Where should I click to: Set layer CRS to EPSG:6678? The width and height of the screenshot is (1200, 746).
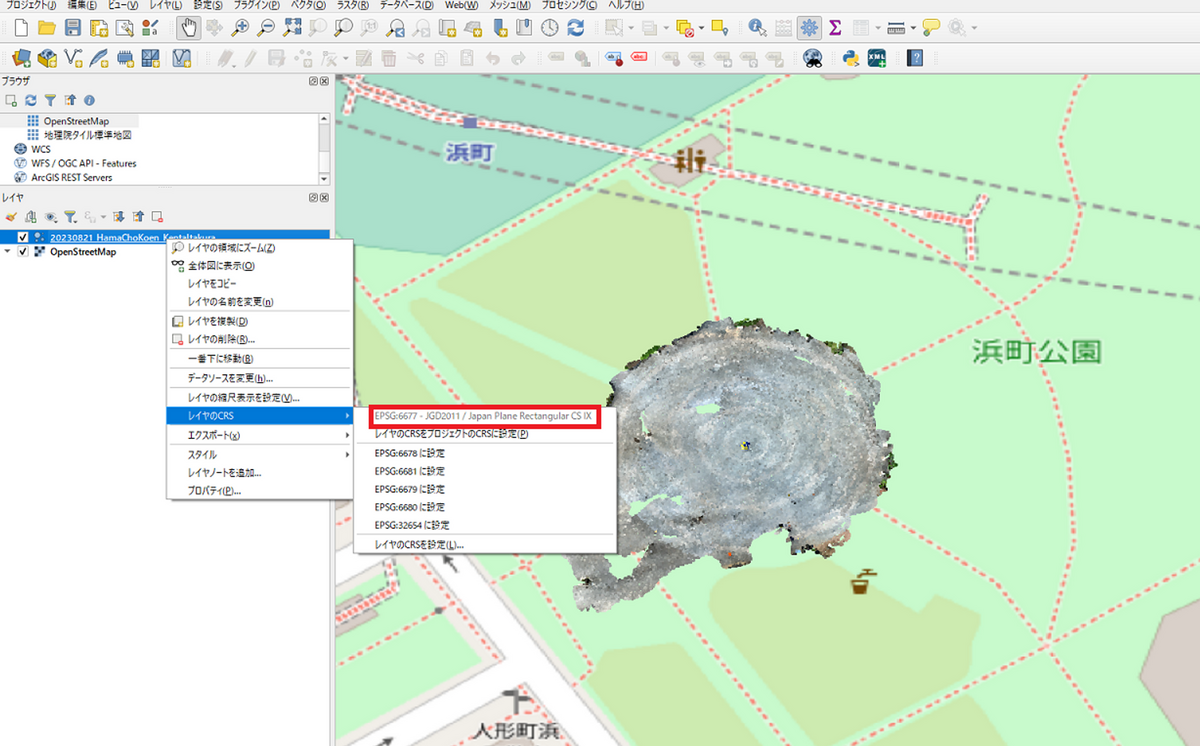409,453
